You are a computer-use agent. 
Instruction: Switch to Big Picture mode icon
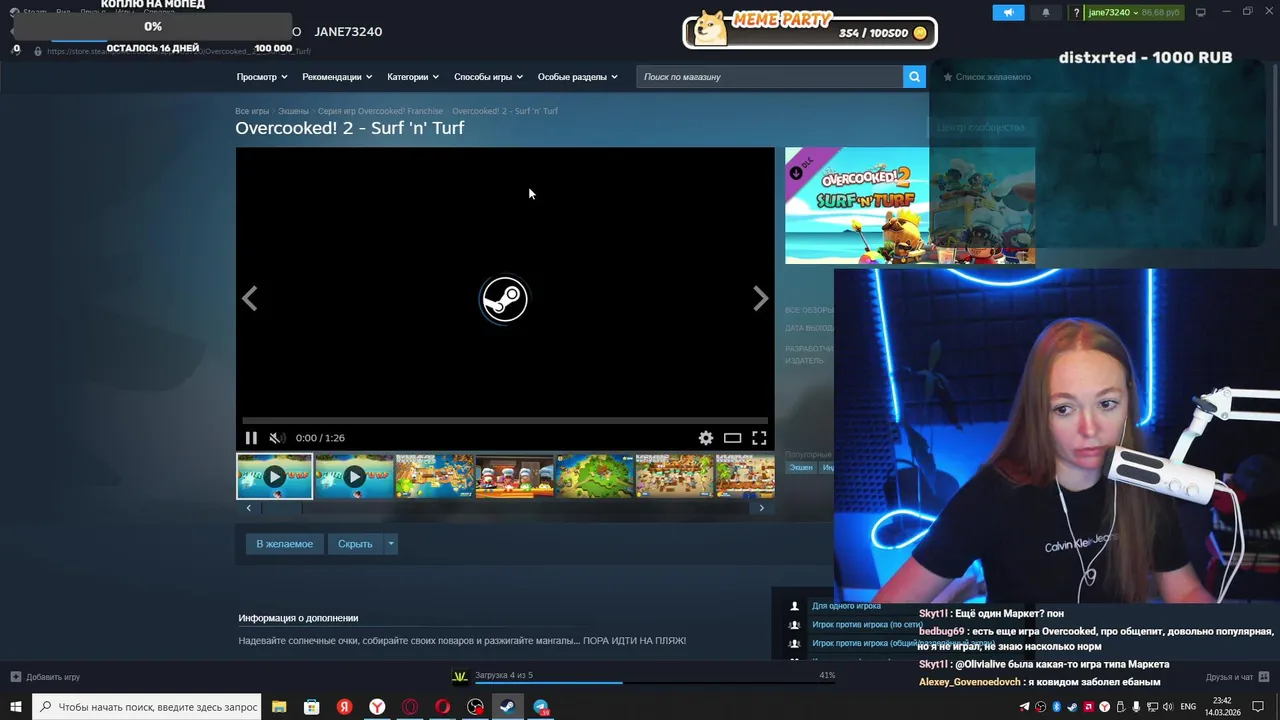[1201, 12]
